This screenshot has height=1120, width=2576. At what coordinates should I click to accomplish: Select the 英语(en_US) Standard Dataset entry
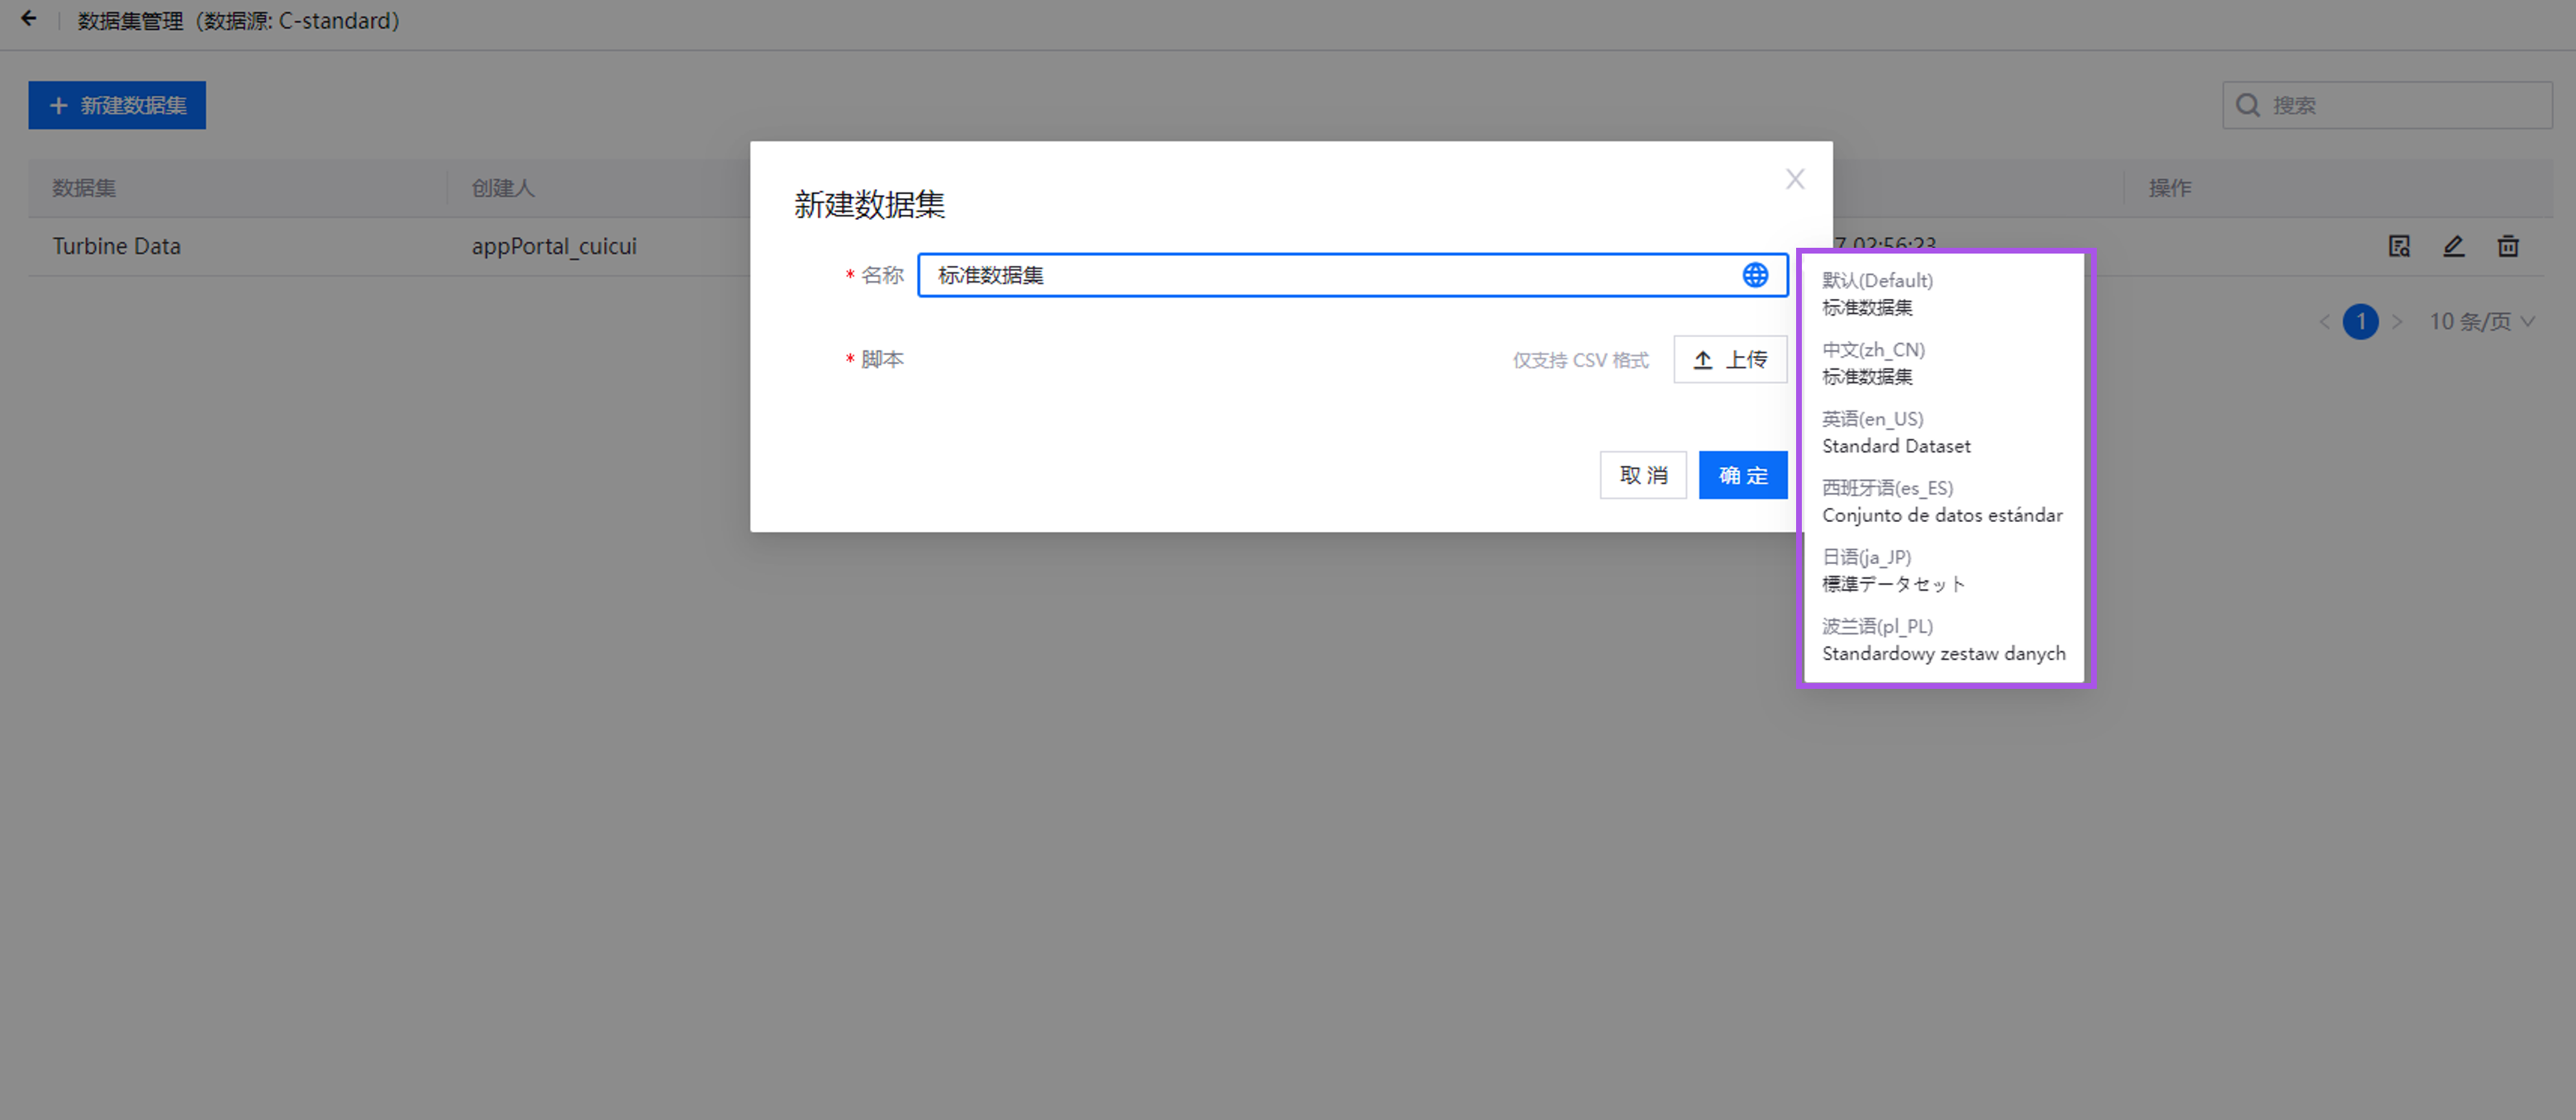click(x=1895, y=433)
